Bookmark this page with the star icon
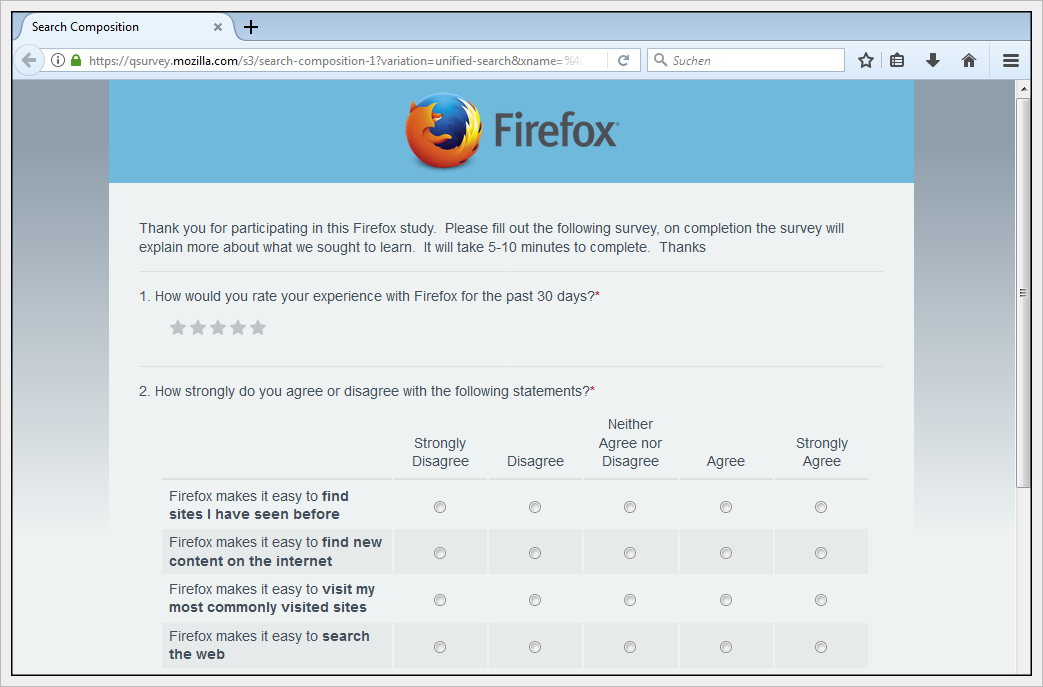The height and width of the screenshot is (687, 1043). pyautogui.click(x=865, y=61)
